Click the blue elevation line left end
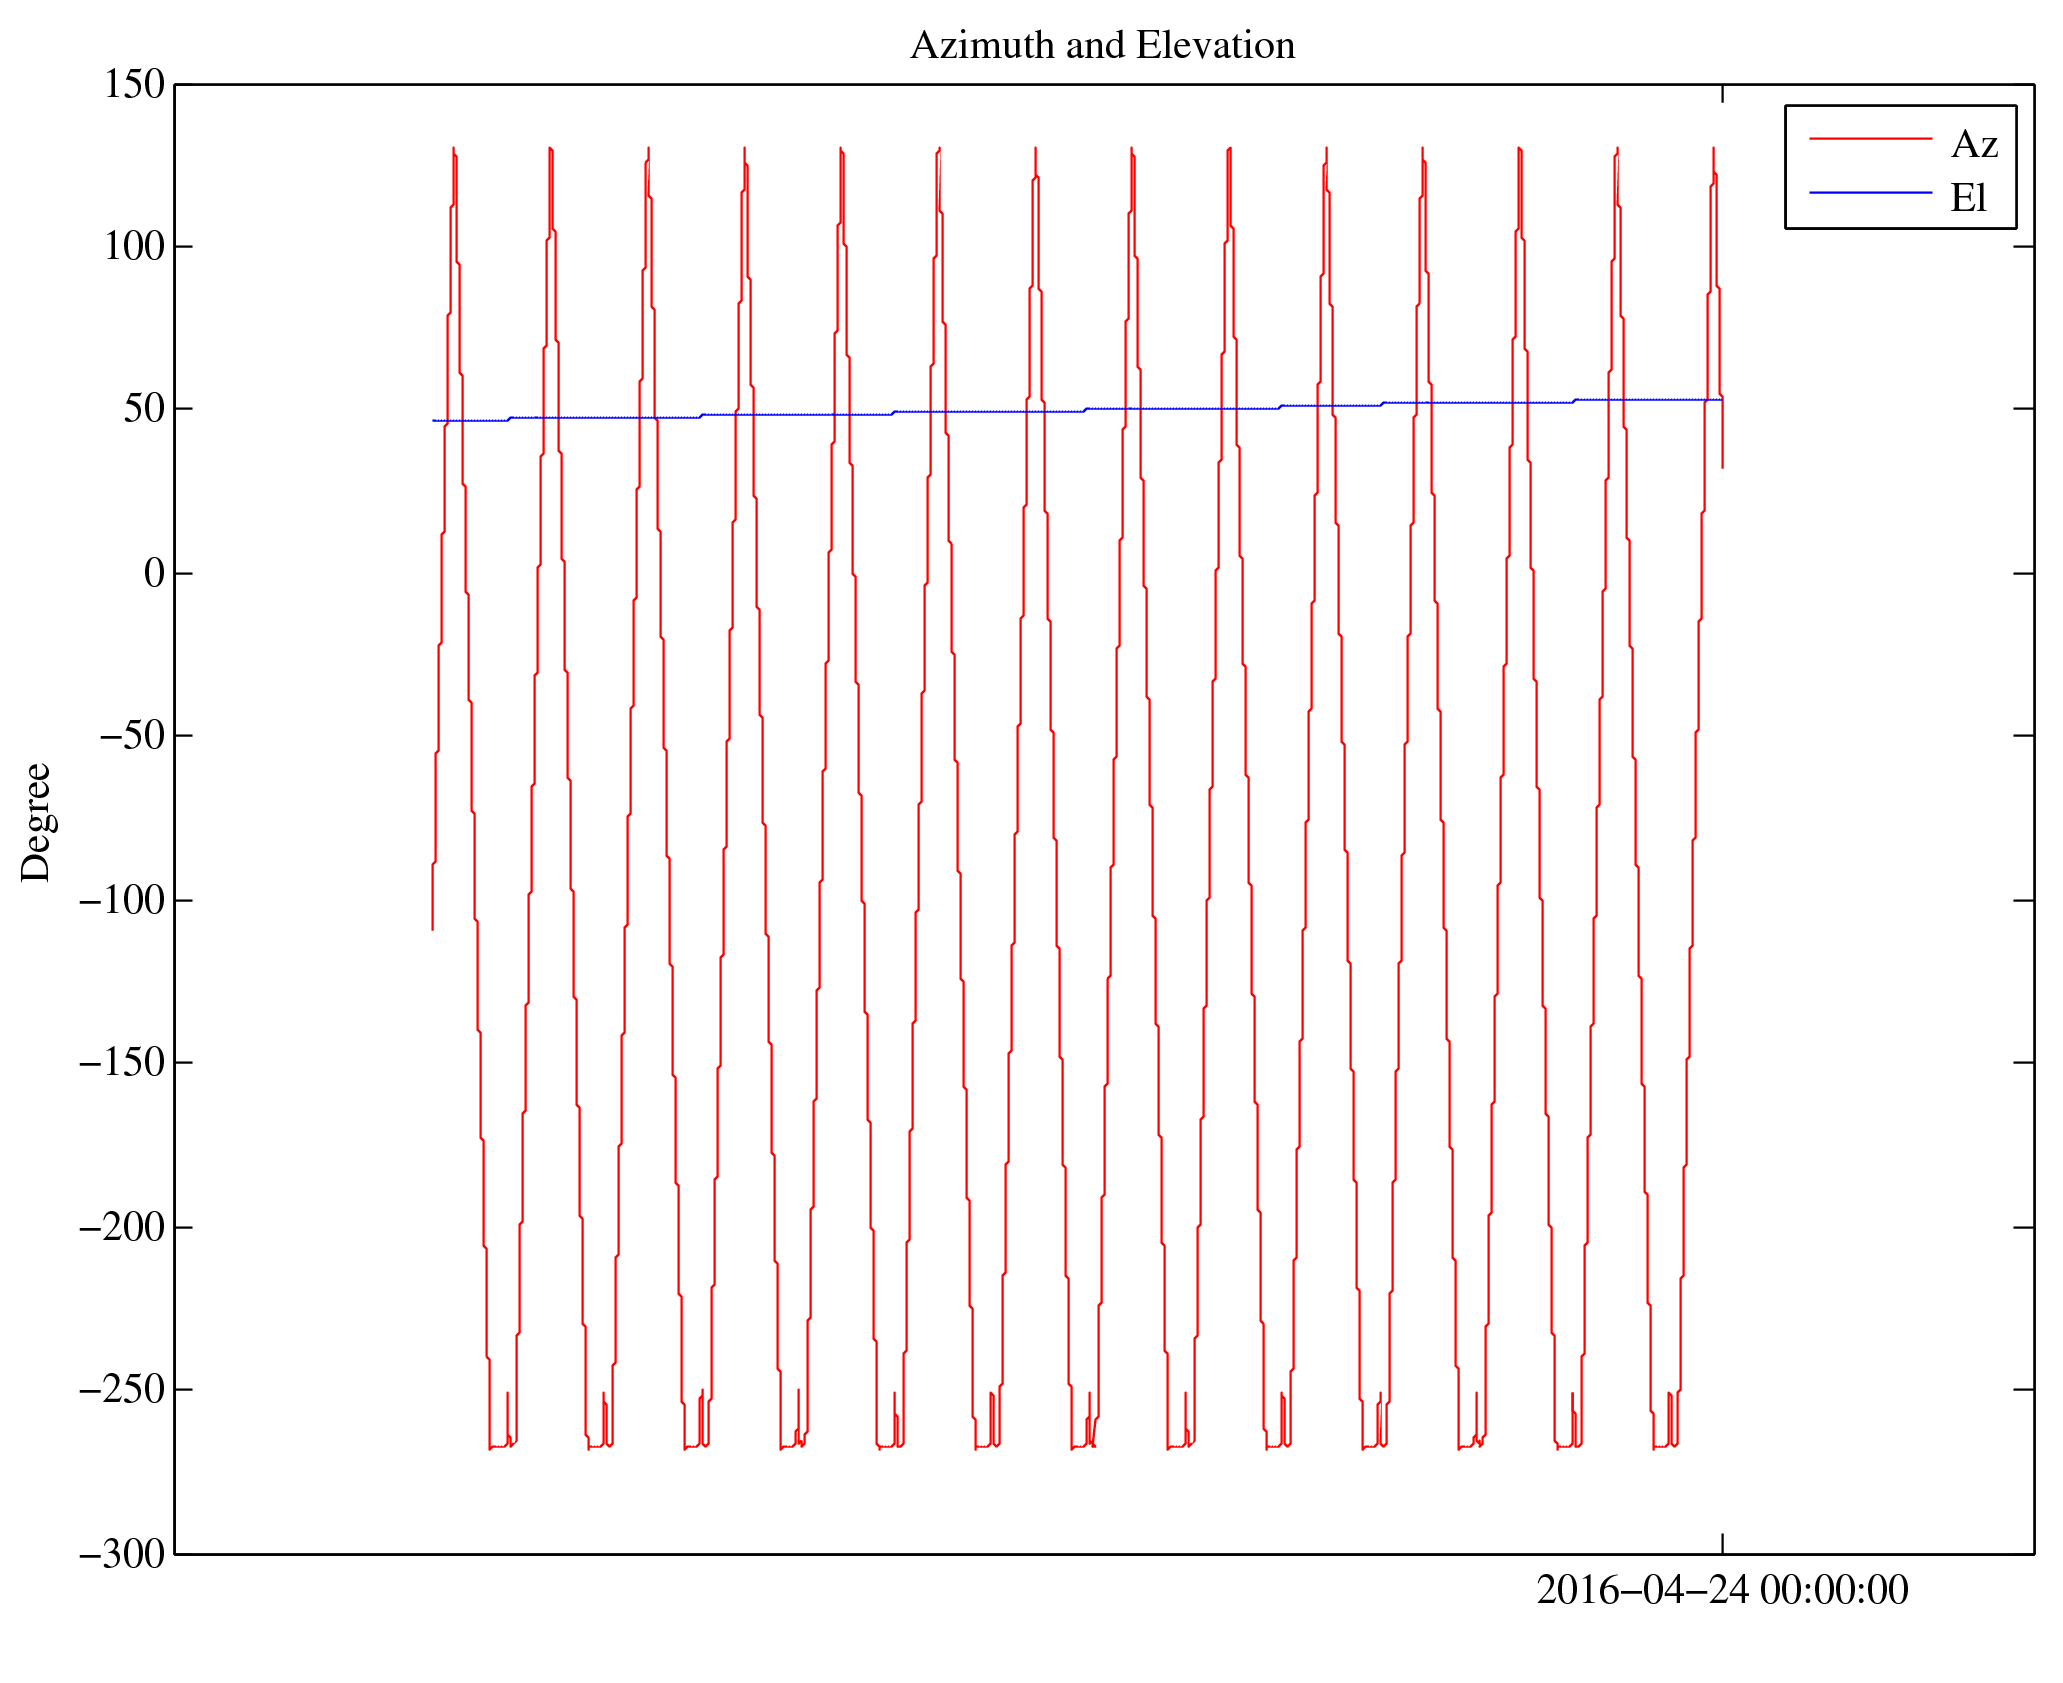 pyautogui.click(x=434, y=421)
